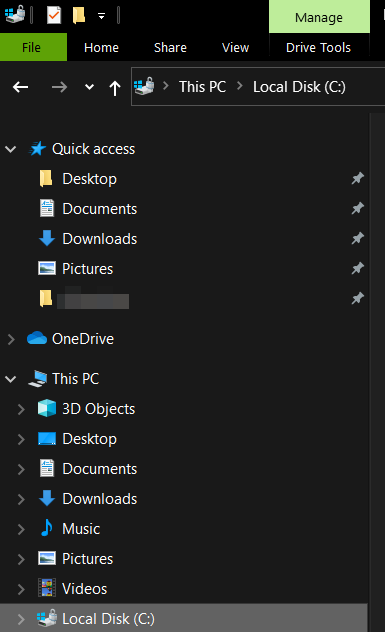Click the Properties checkmark icon in quick toolbar

[x=54, y=15]
